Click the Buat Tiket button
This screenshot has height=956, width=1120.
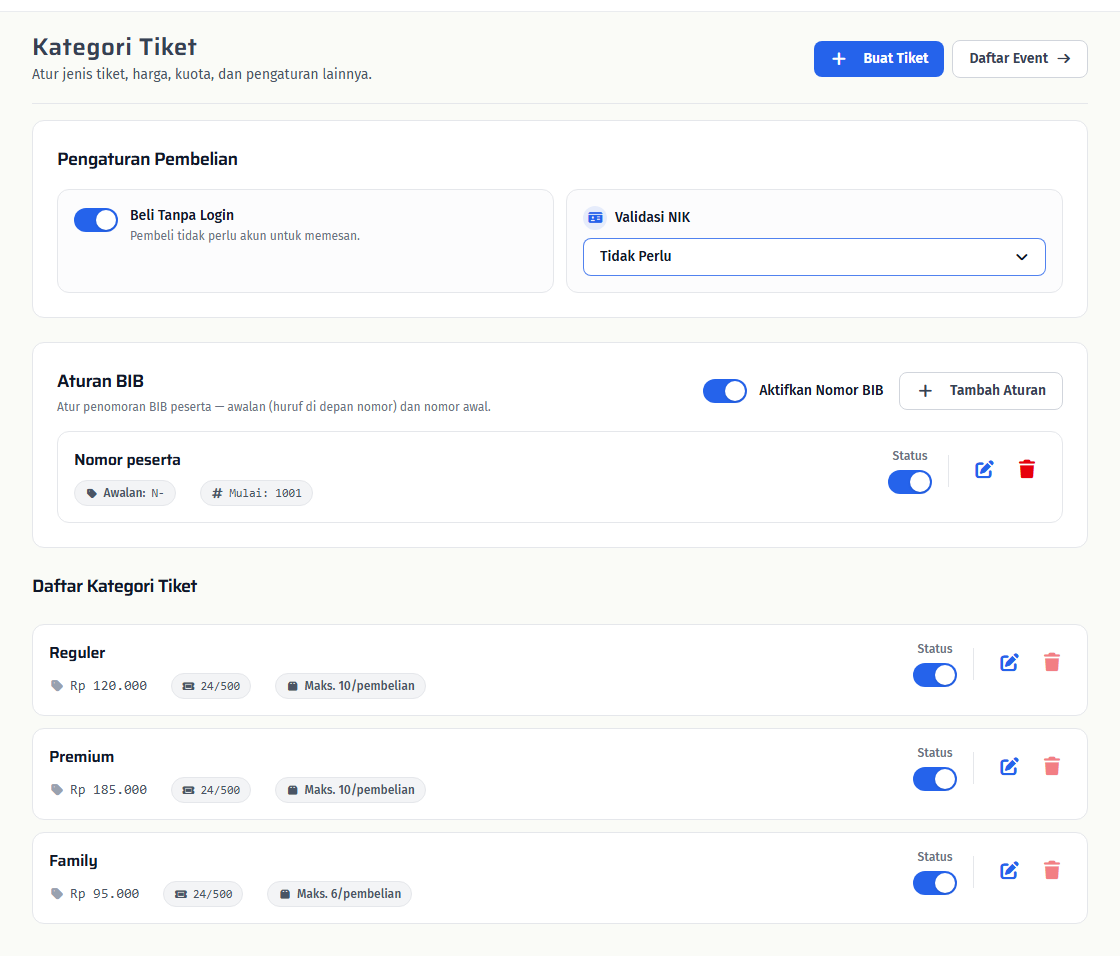click(879, 59)
